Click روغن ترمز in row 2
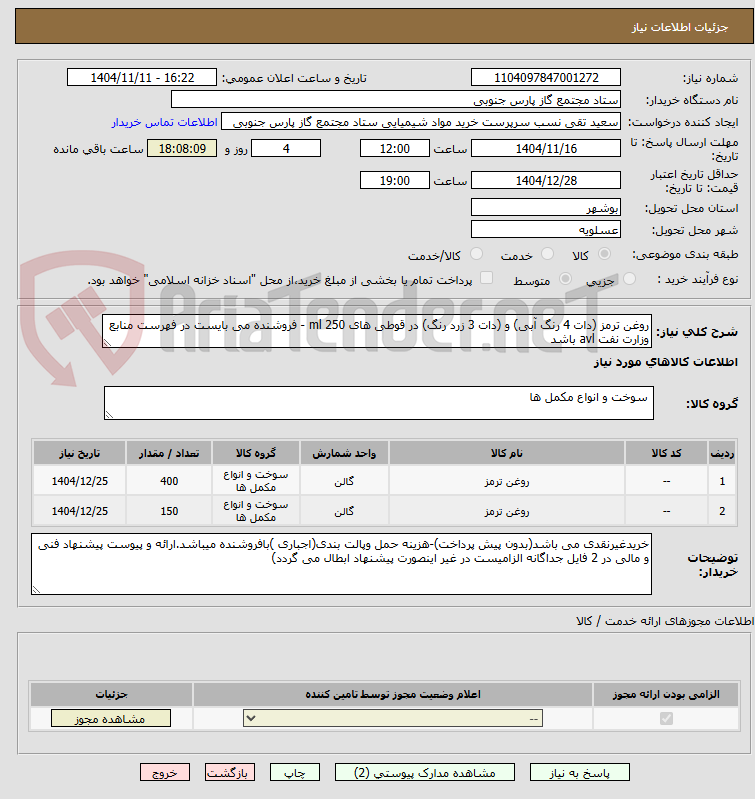Image resolution: width=755 pixels, height=799 pixels. pyautogui.click(x=506, y=511)
